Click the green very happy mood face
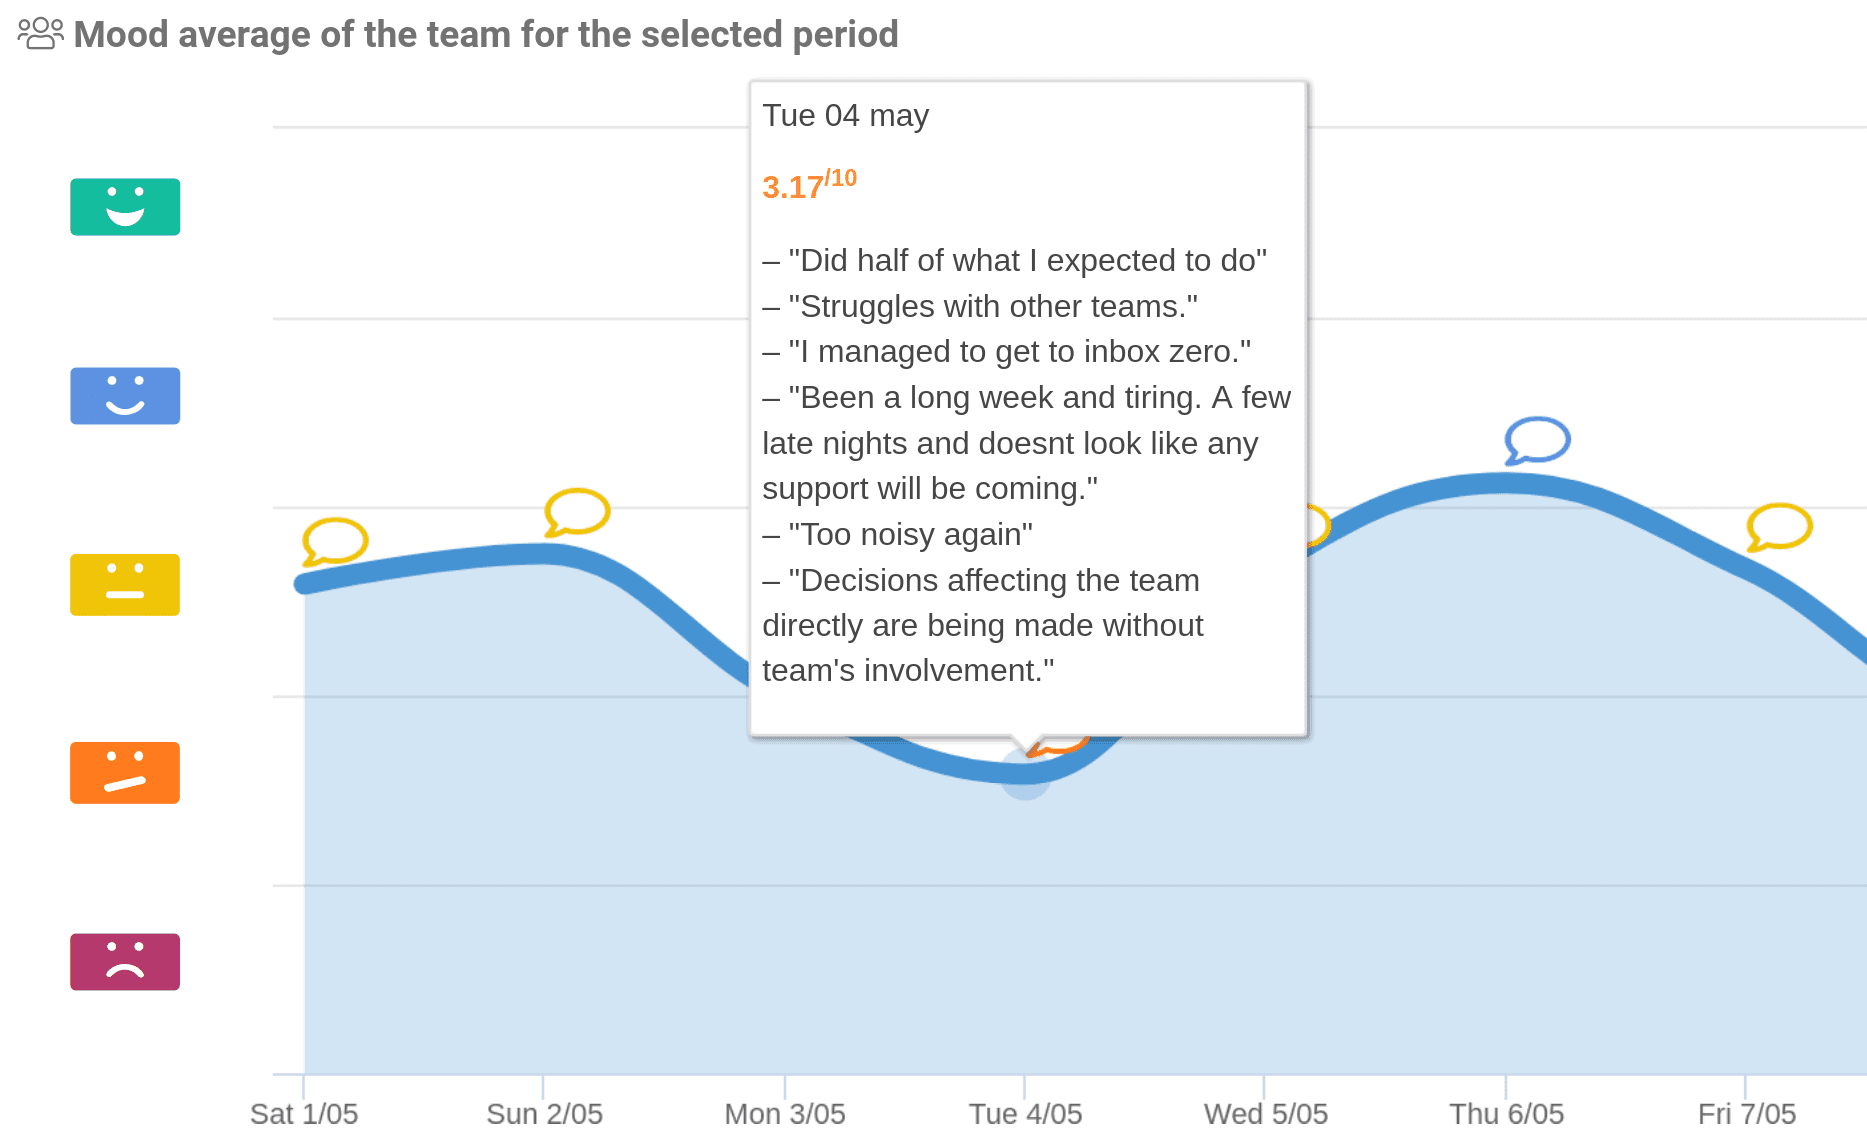 click(125, 207)
